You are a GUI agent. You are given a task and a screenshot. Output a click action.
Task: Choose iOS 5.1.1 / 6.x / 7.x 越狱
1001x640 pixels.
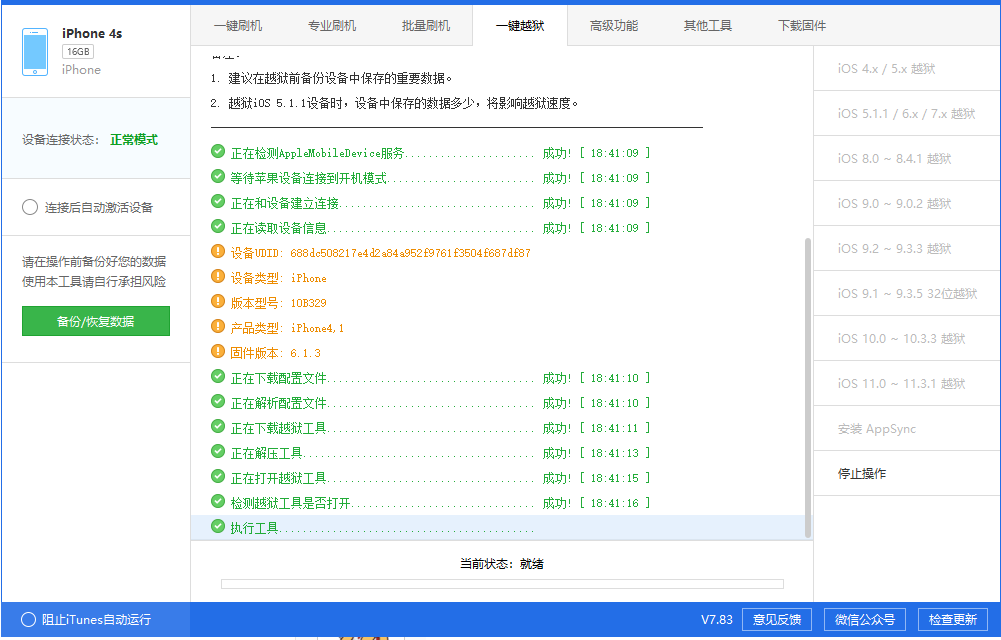pyautogui.click(x=907, y=114)
